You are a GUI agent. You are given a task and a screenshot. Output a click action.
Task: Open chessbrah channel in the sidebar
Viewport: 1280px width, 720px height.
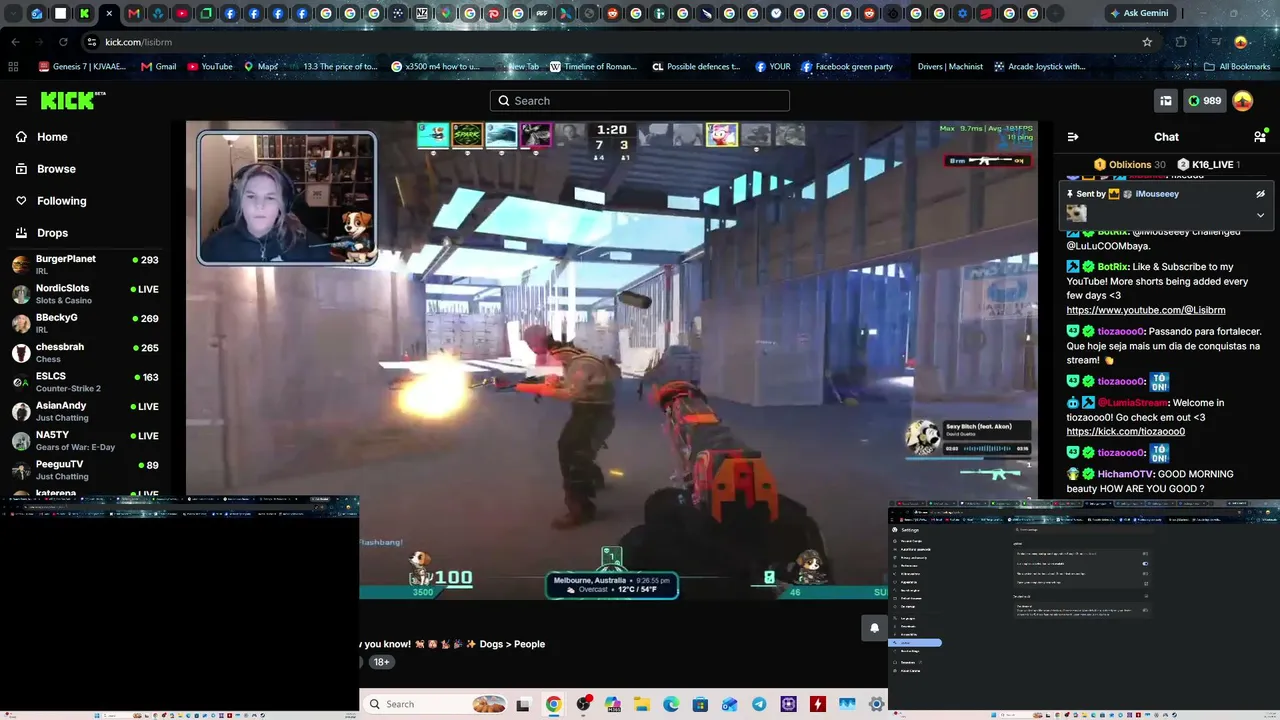pos(85,352)
